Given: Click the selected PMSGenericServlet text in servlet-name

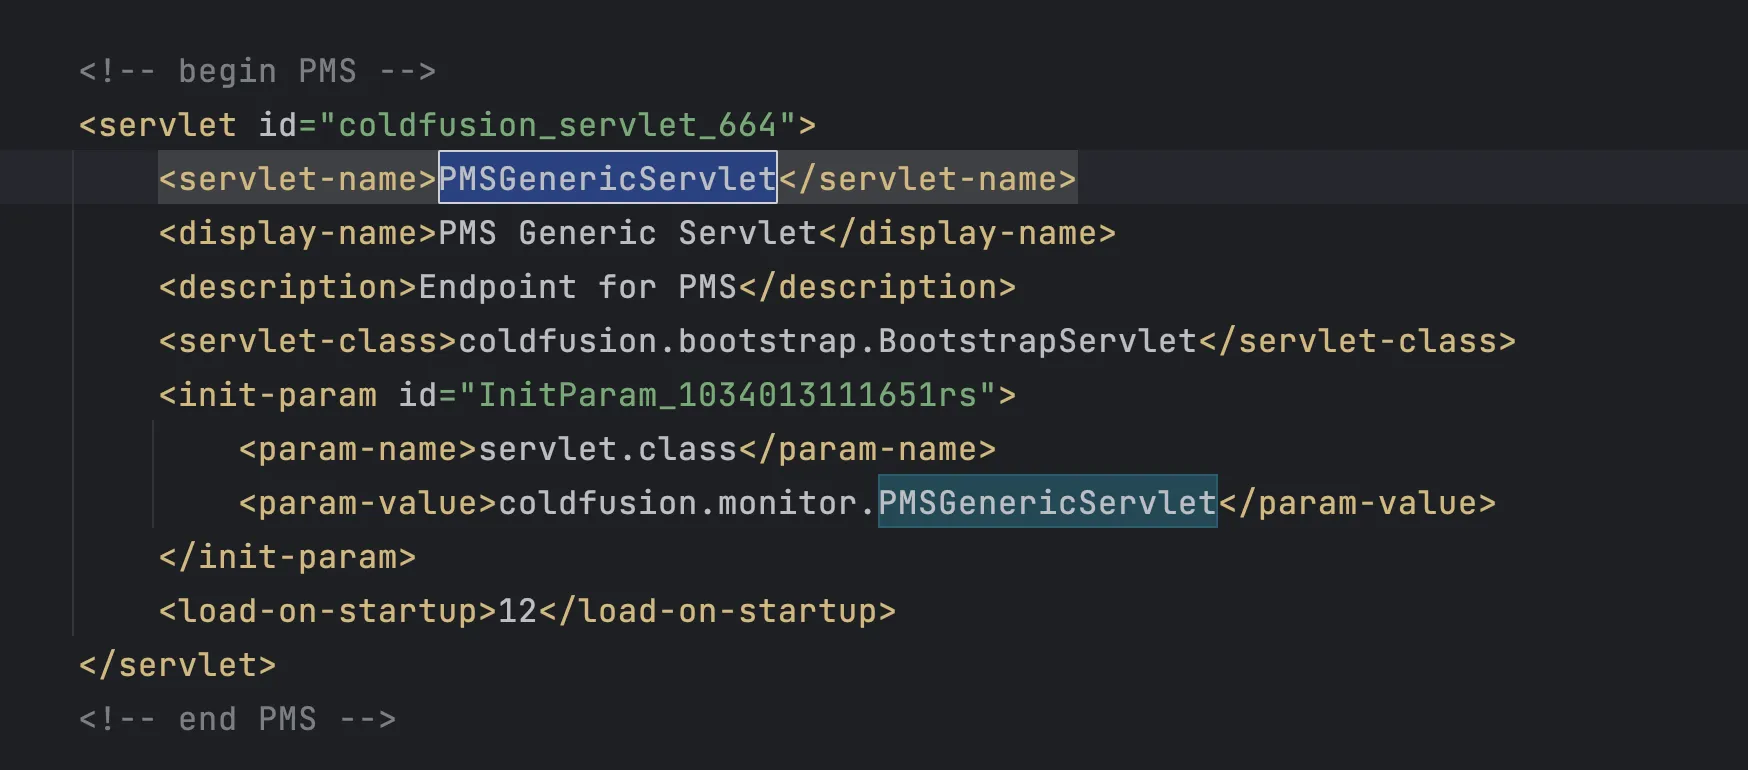Looking at the screenshot, I should point(607,178).
